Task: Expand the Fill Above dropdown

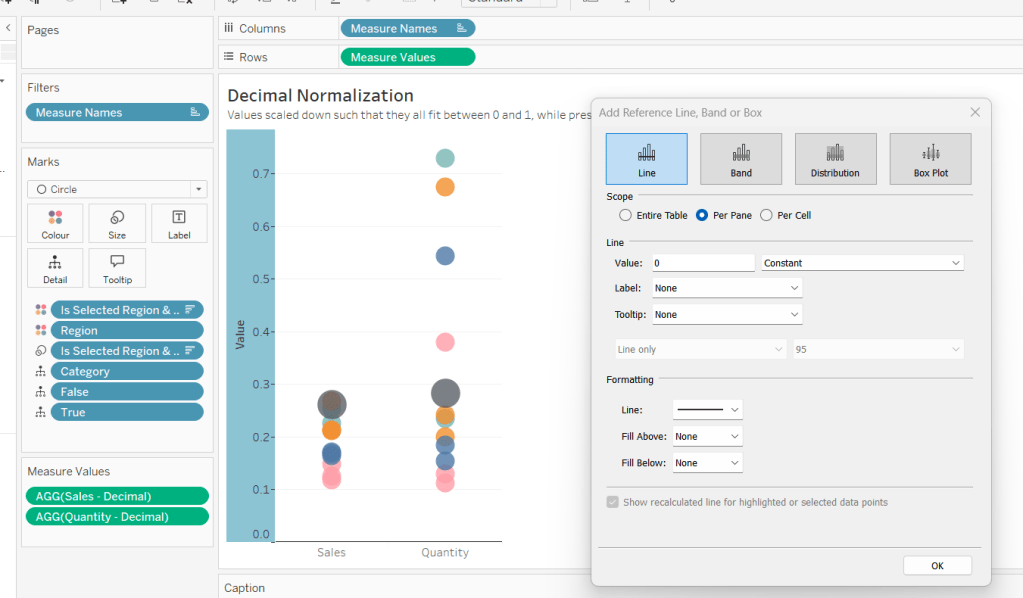Action: coord(707,436)
